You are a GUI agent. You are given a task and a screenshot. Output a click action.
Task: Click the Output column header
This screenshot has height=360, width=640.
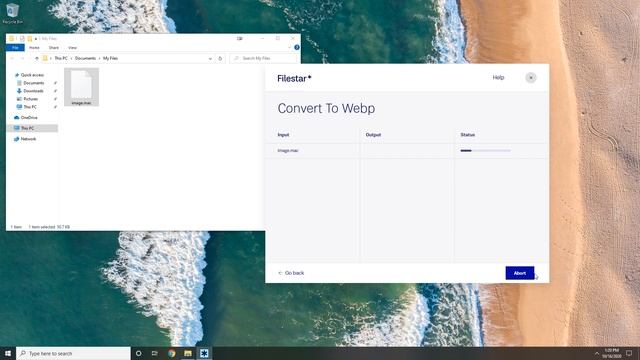373,135
